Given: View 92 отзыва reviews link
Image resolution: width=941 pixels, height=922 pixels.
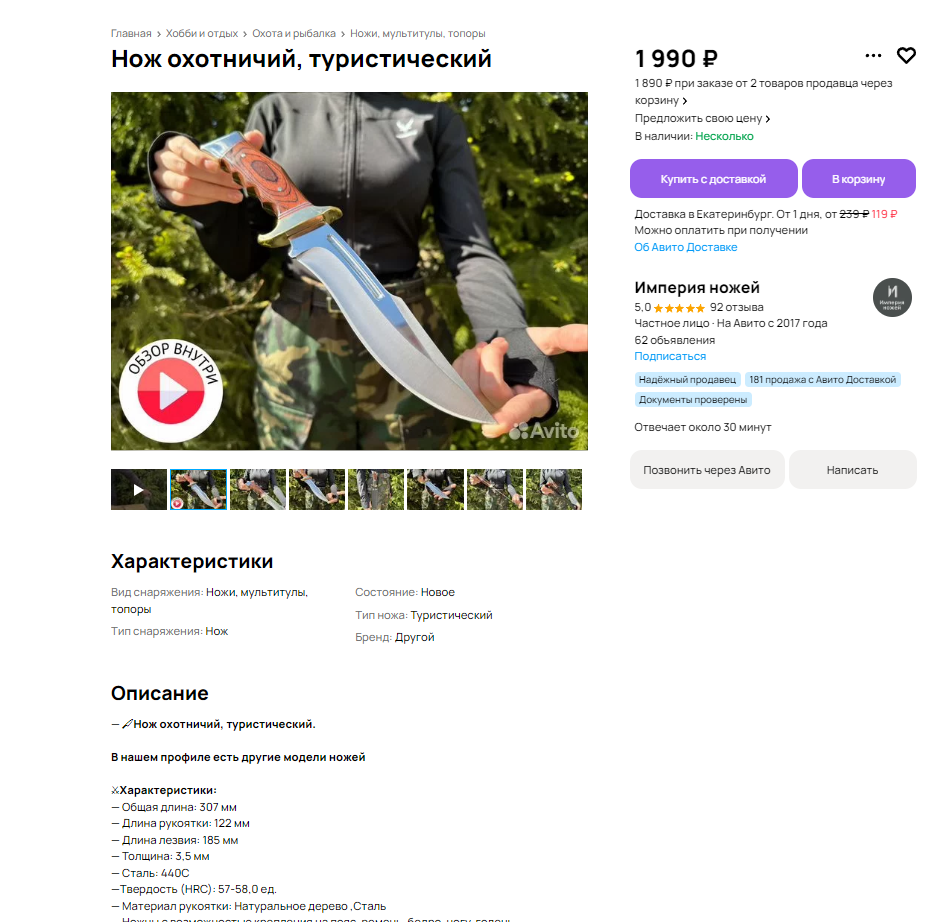Looking at the screenshot, I should coord(736,307).
